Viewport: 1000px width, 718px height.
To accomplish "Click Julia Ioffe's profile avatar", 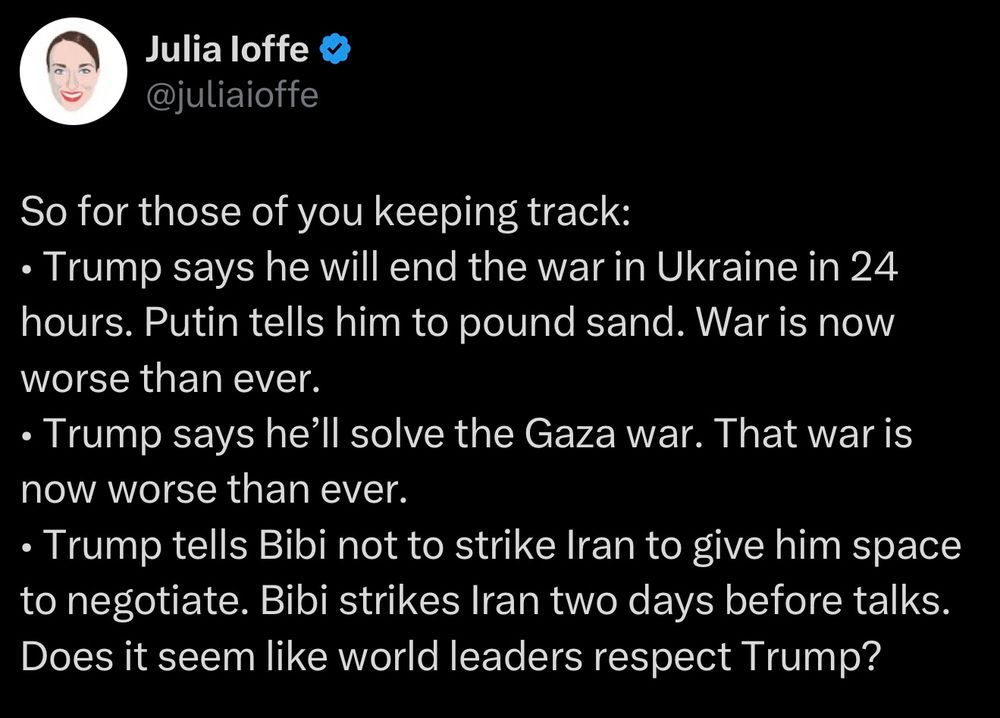I will point(73,71).
